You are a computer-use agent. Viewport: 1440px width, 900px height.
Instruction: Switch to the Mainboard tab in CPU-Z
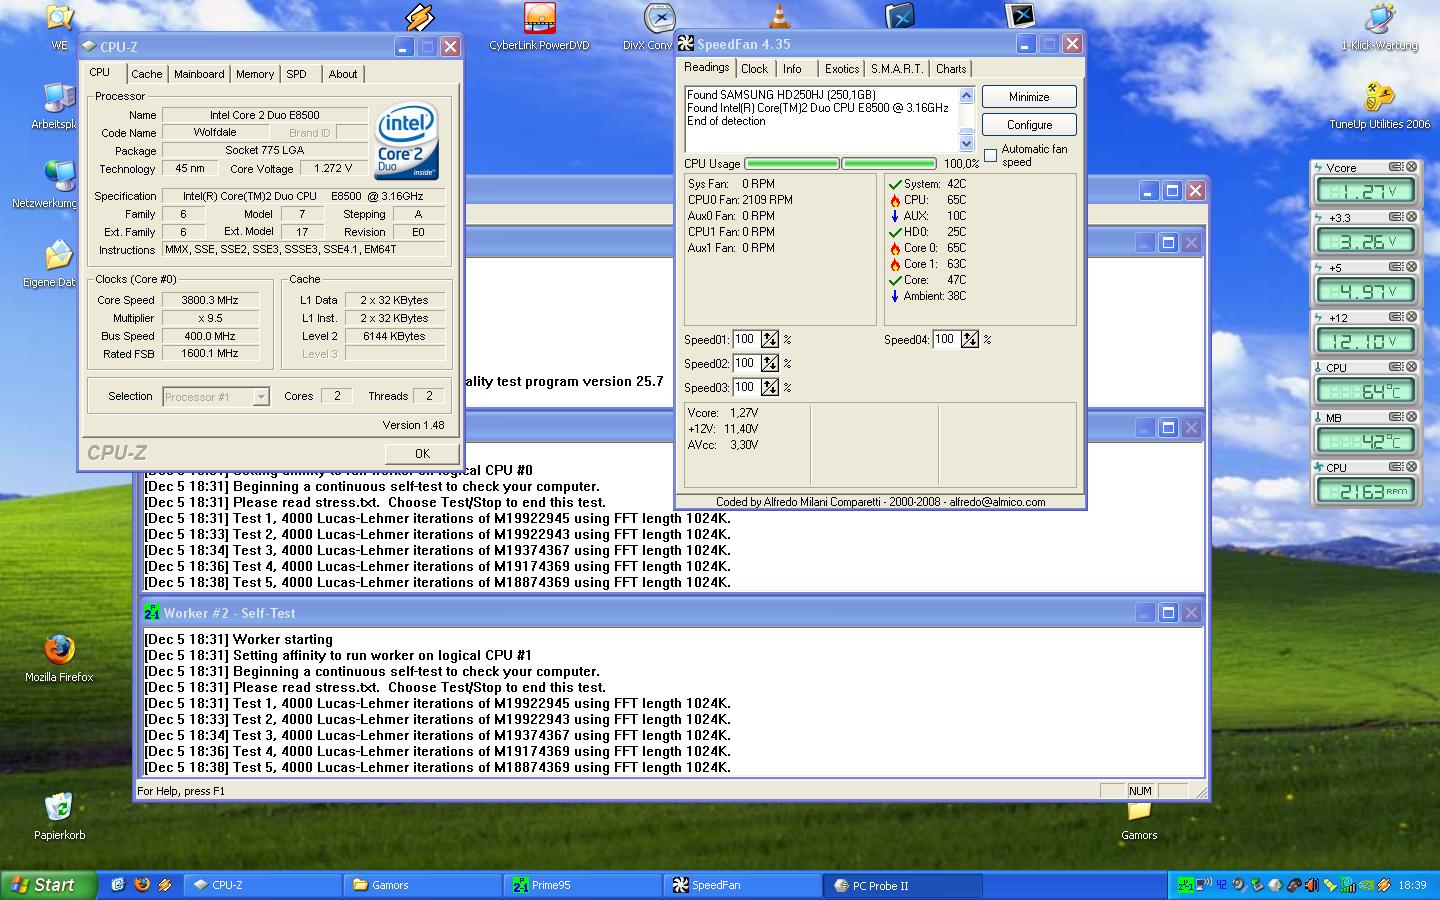pos(199,74)
